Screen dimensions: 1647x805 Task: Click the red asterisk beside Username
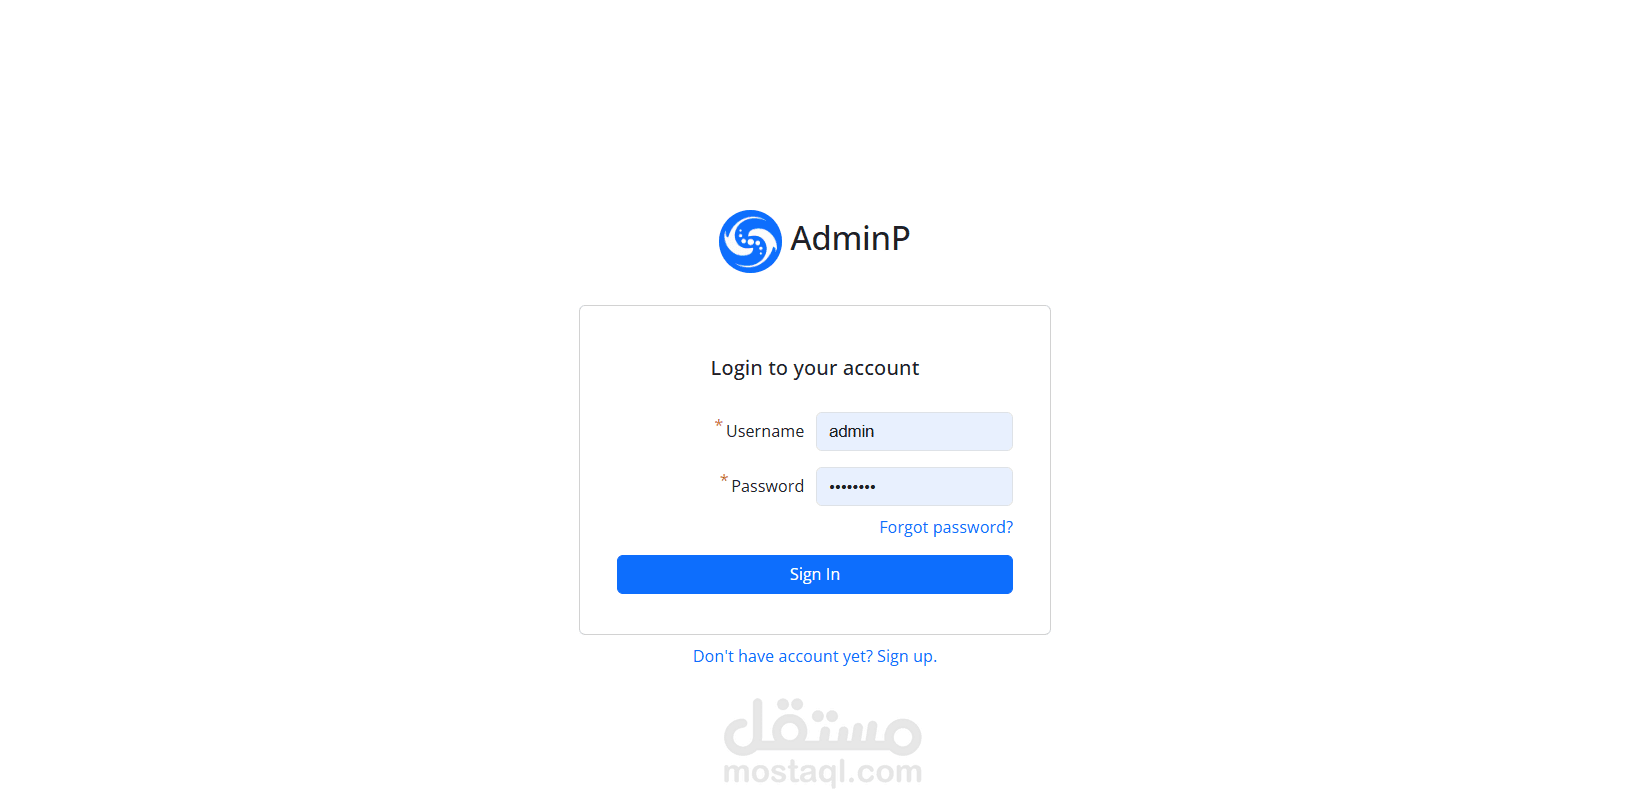tap(718, 425)
